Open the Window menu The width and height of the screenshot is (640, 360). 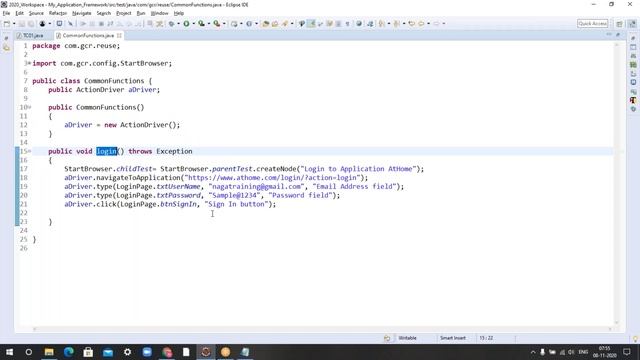point(159,13)
